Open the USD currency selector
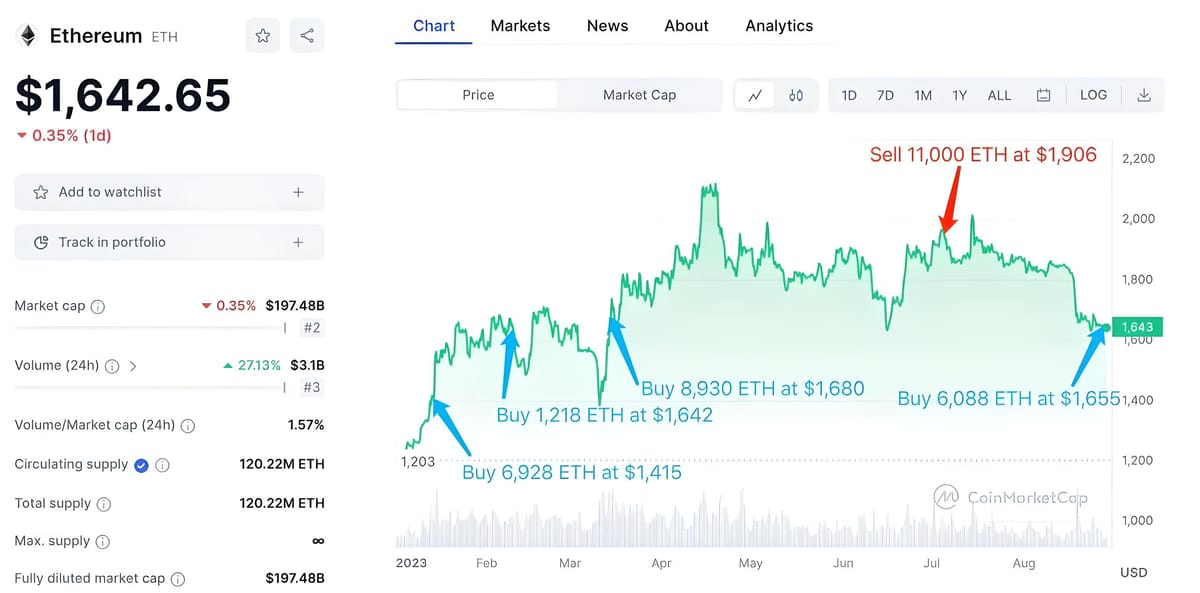Image resolution: width=1200 pixels, height=593 pixels. 1133,572
